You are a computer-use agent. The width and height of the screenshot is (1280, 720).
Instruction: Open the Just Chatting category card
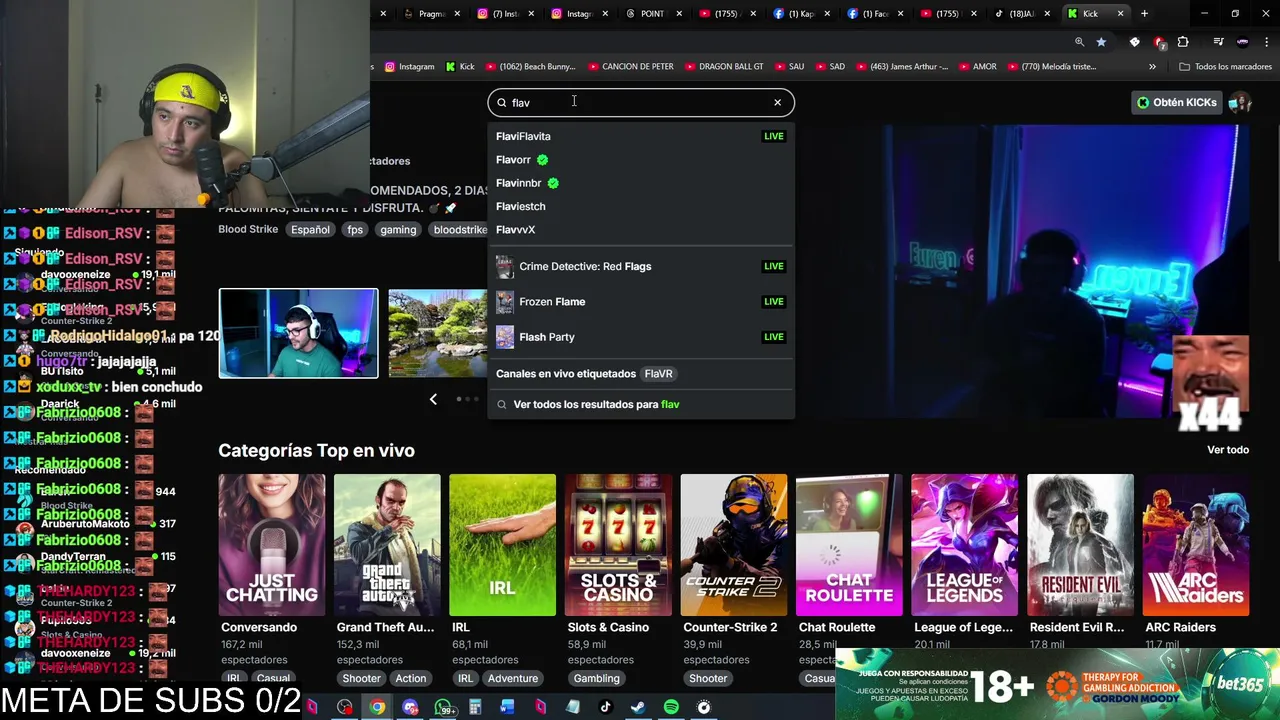271,545
